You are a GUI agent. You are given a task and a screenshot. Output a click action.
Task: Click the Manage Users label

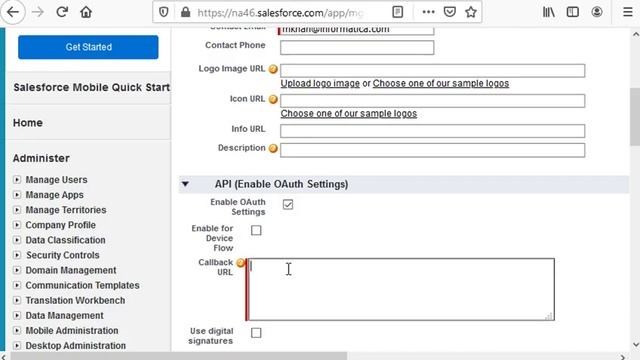[56, 180]
